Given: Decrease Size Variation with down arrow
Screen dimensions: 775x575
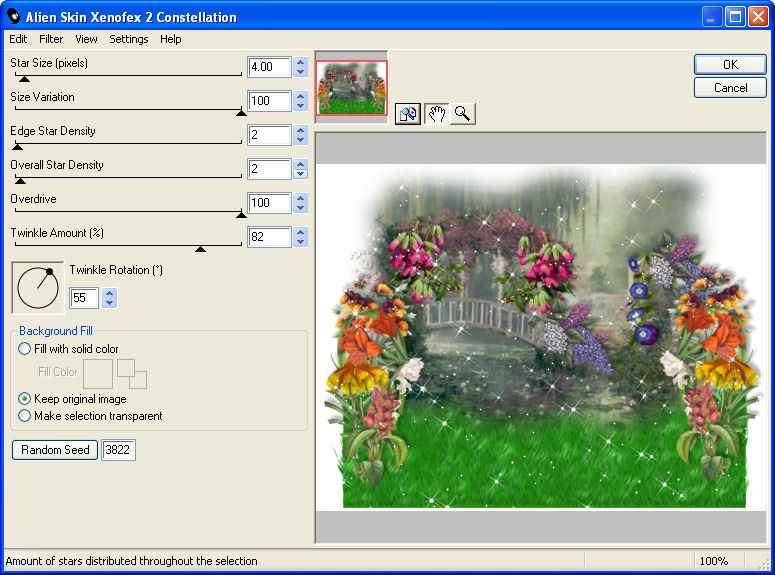Looking at the screenshot, I should pyautogui.click(x=301, y=106).
